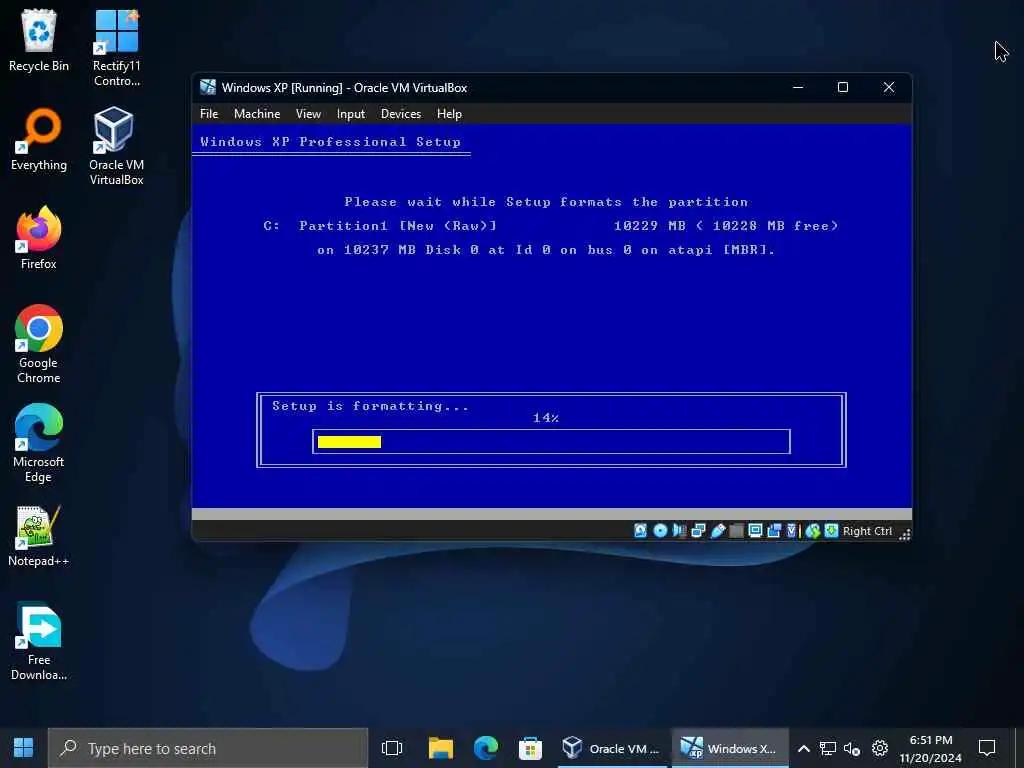
Task: Click the 'Setup is formatting...' text
Action: click(370, 406)
